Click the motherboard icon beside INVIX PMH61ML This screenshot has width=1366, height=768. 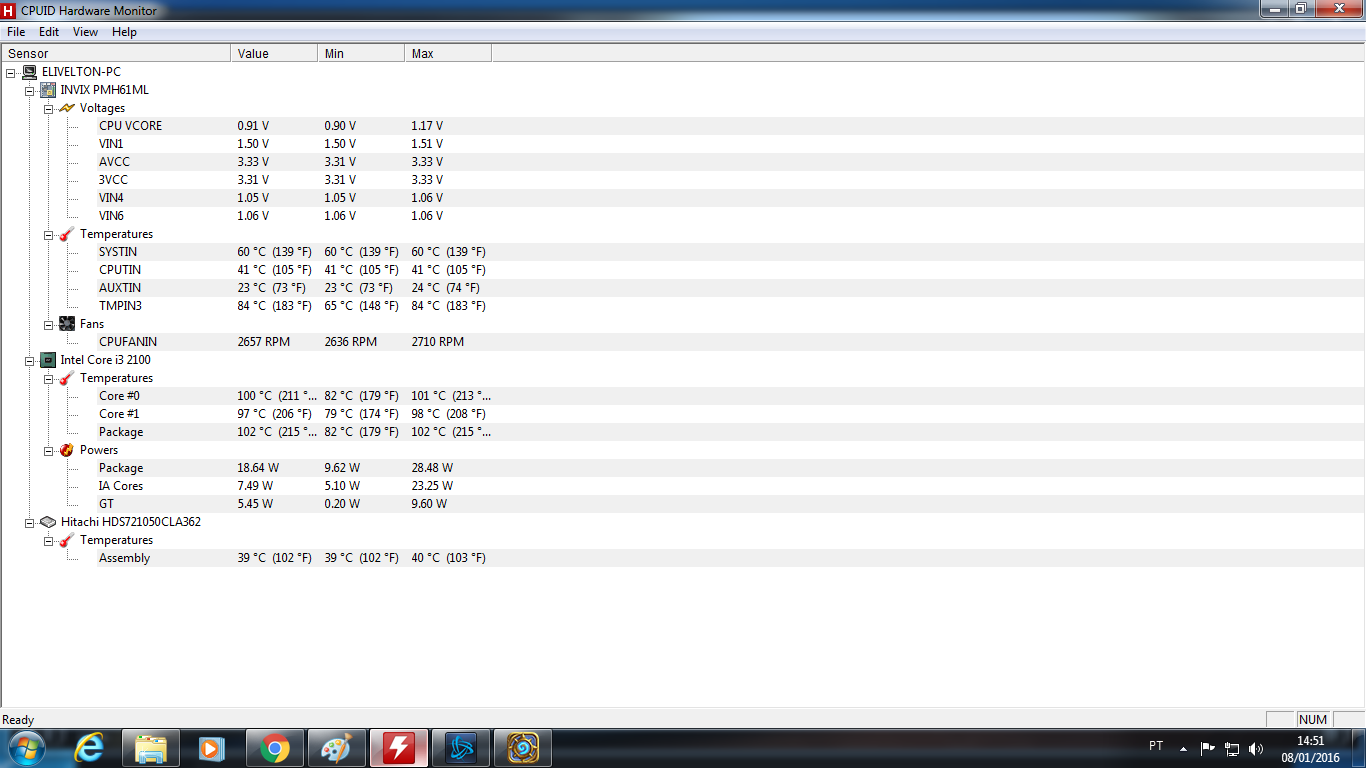[48, 90]
